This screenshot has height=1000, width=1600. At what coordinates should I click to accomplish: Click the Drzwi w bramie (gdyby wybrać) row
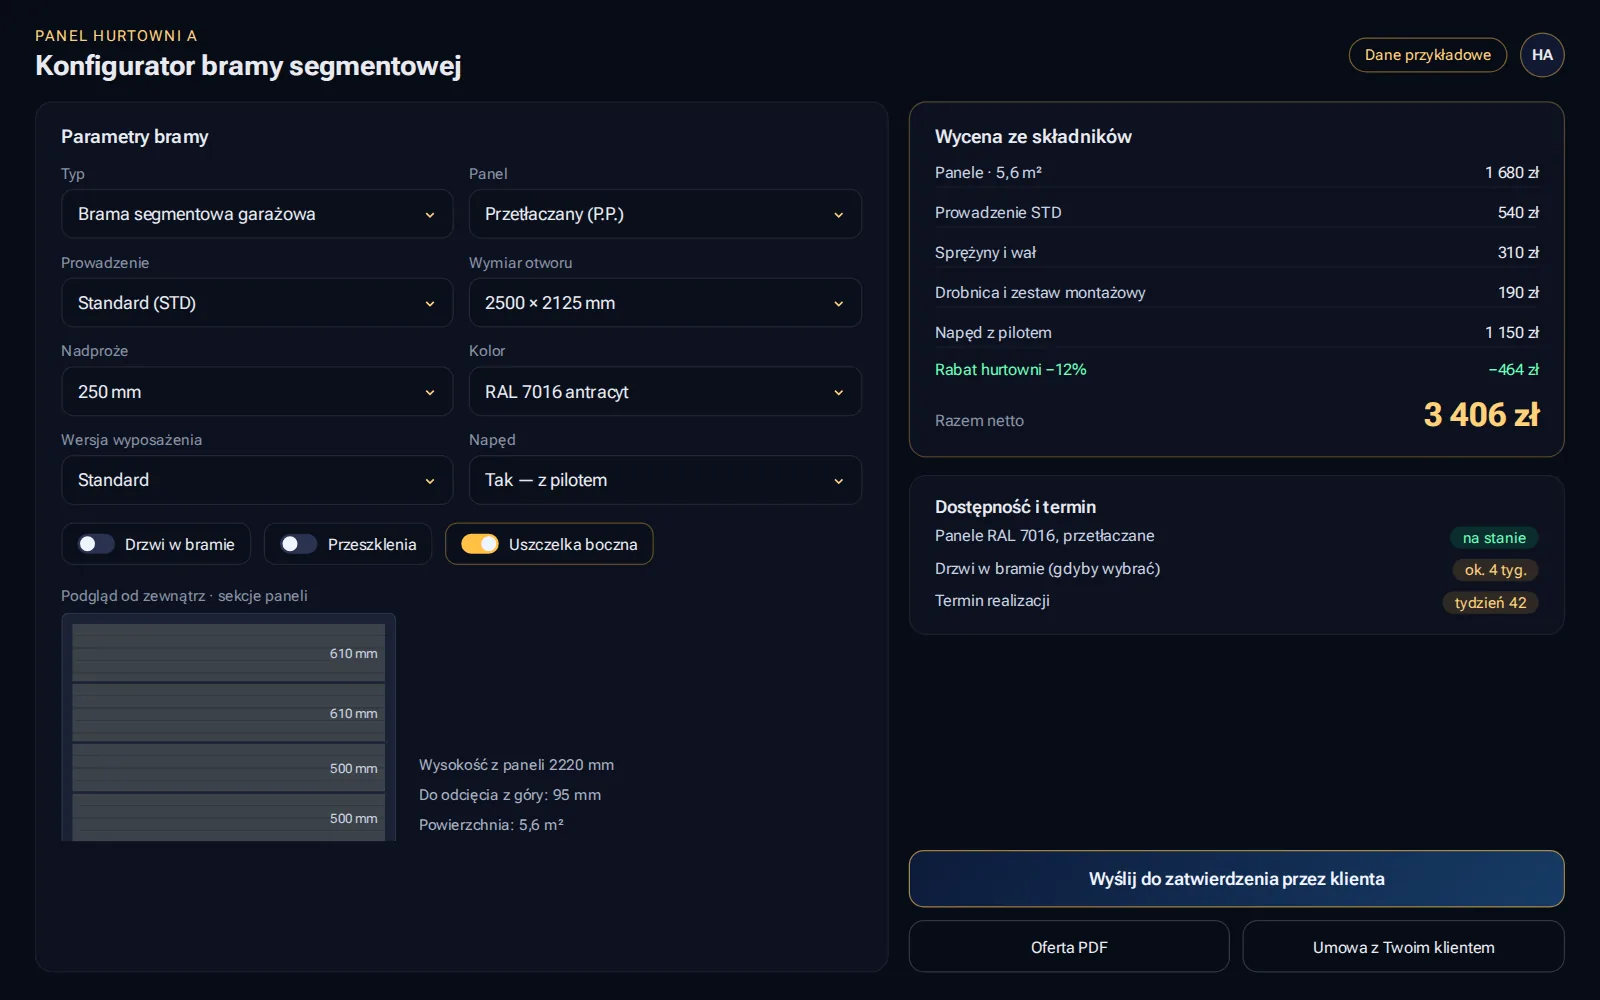click(1236, 569)
